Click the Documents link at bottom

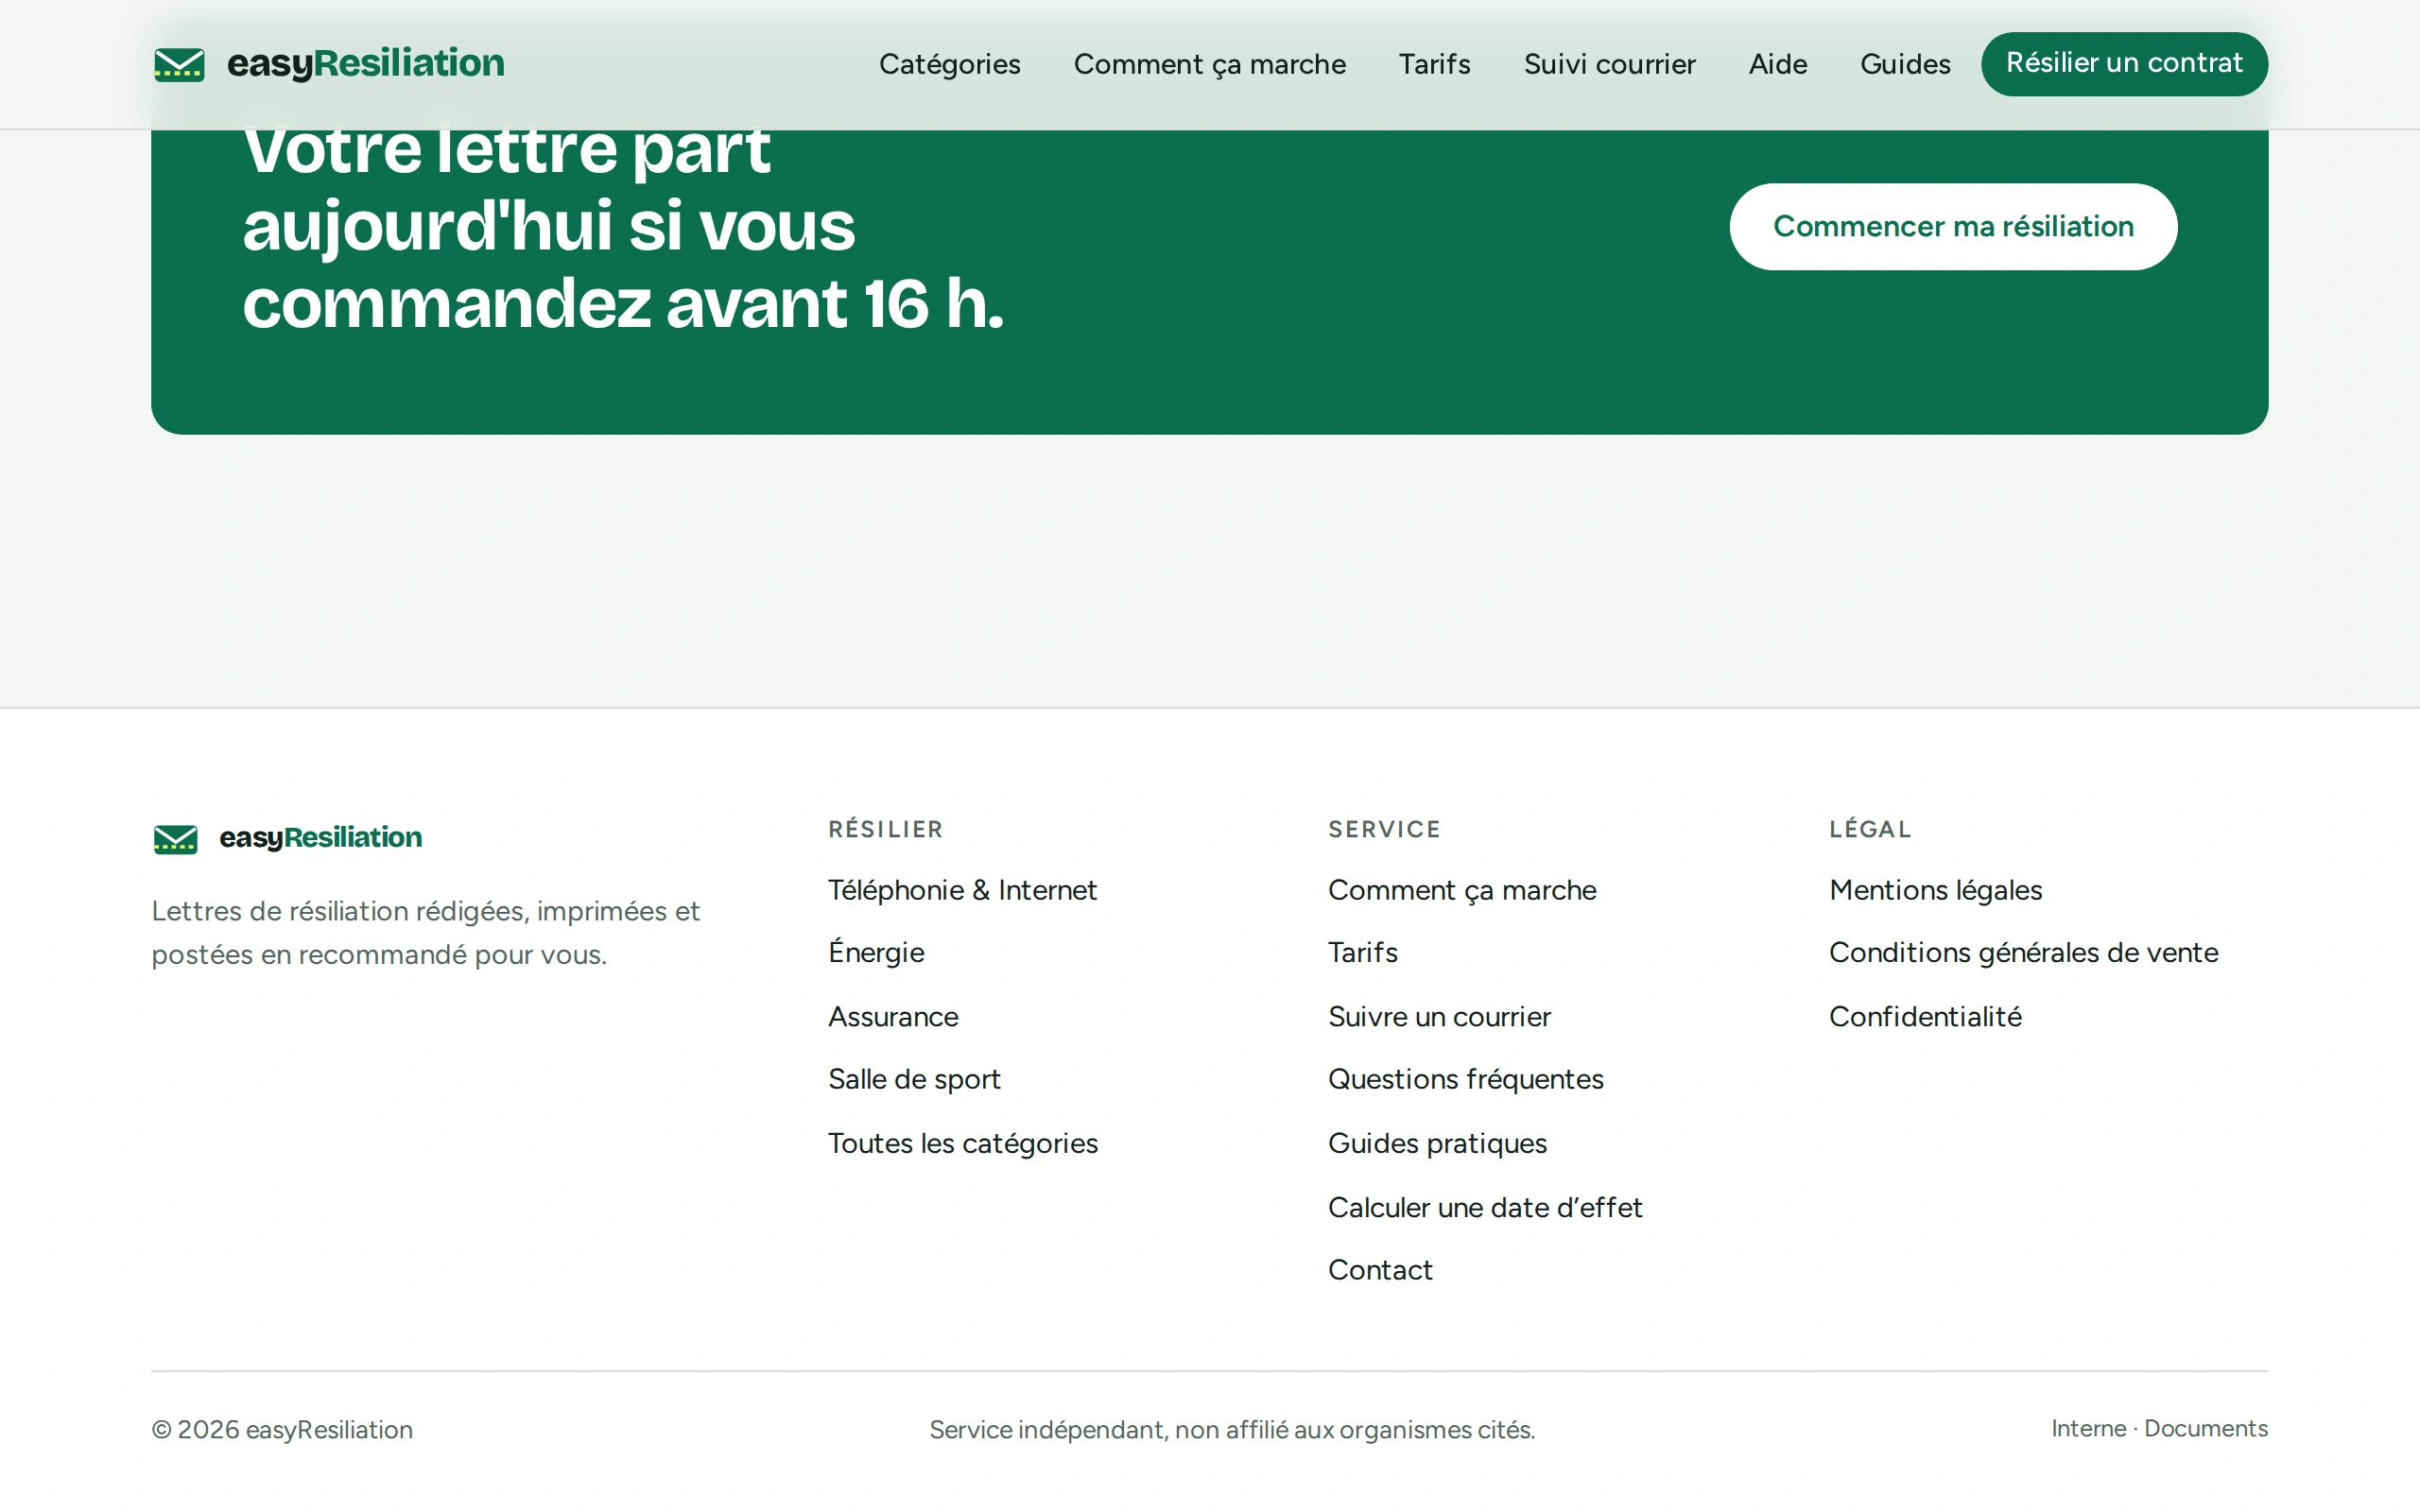click(2205, 1428)
